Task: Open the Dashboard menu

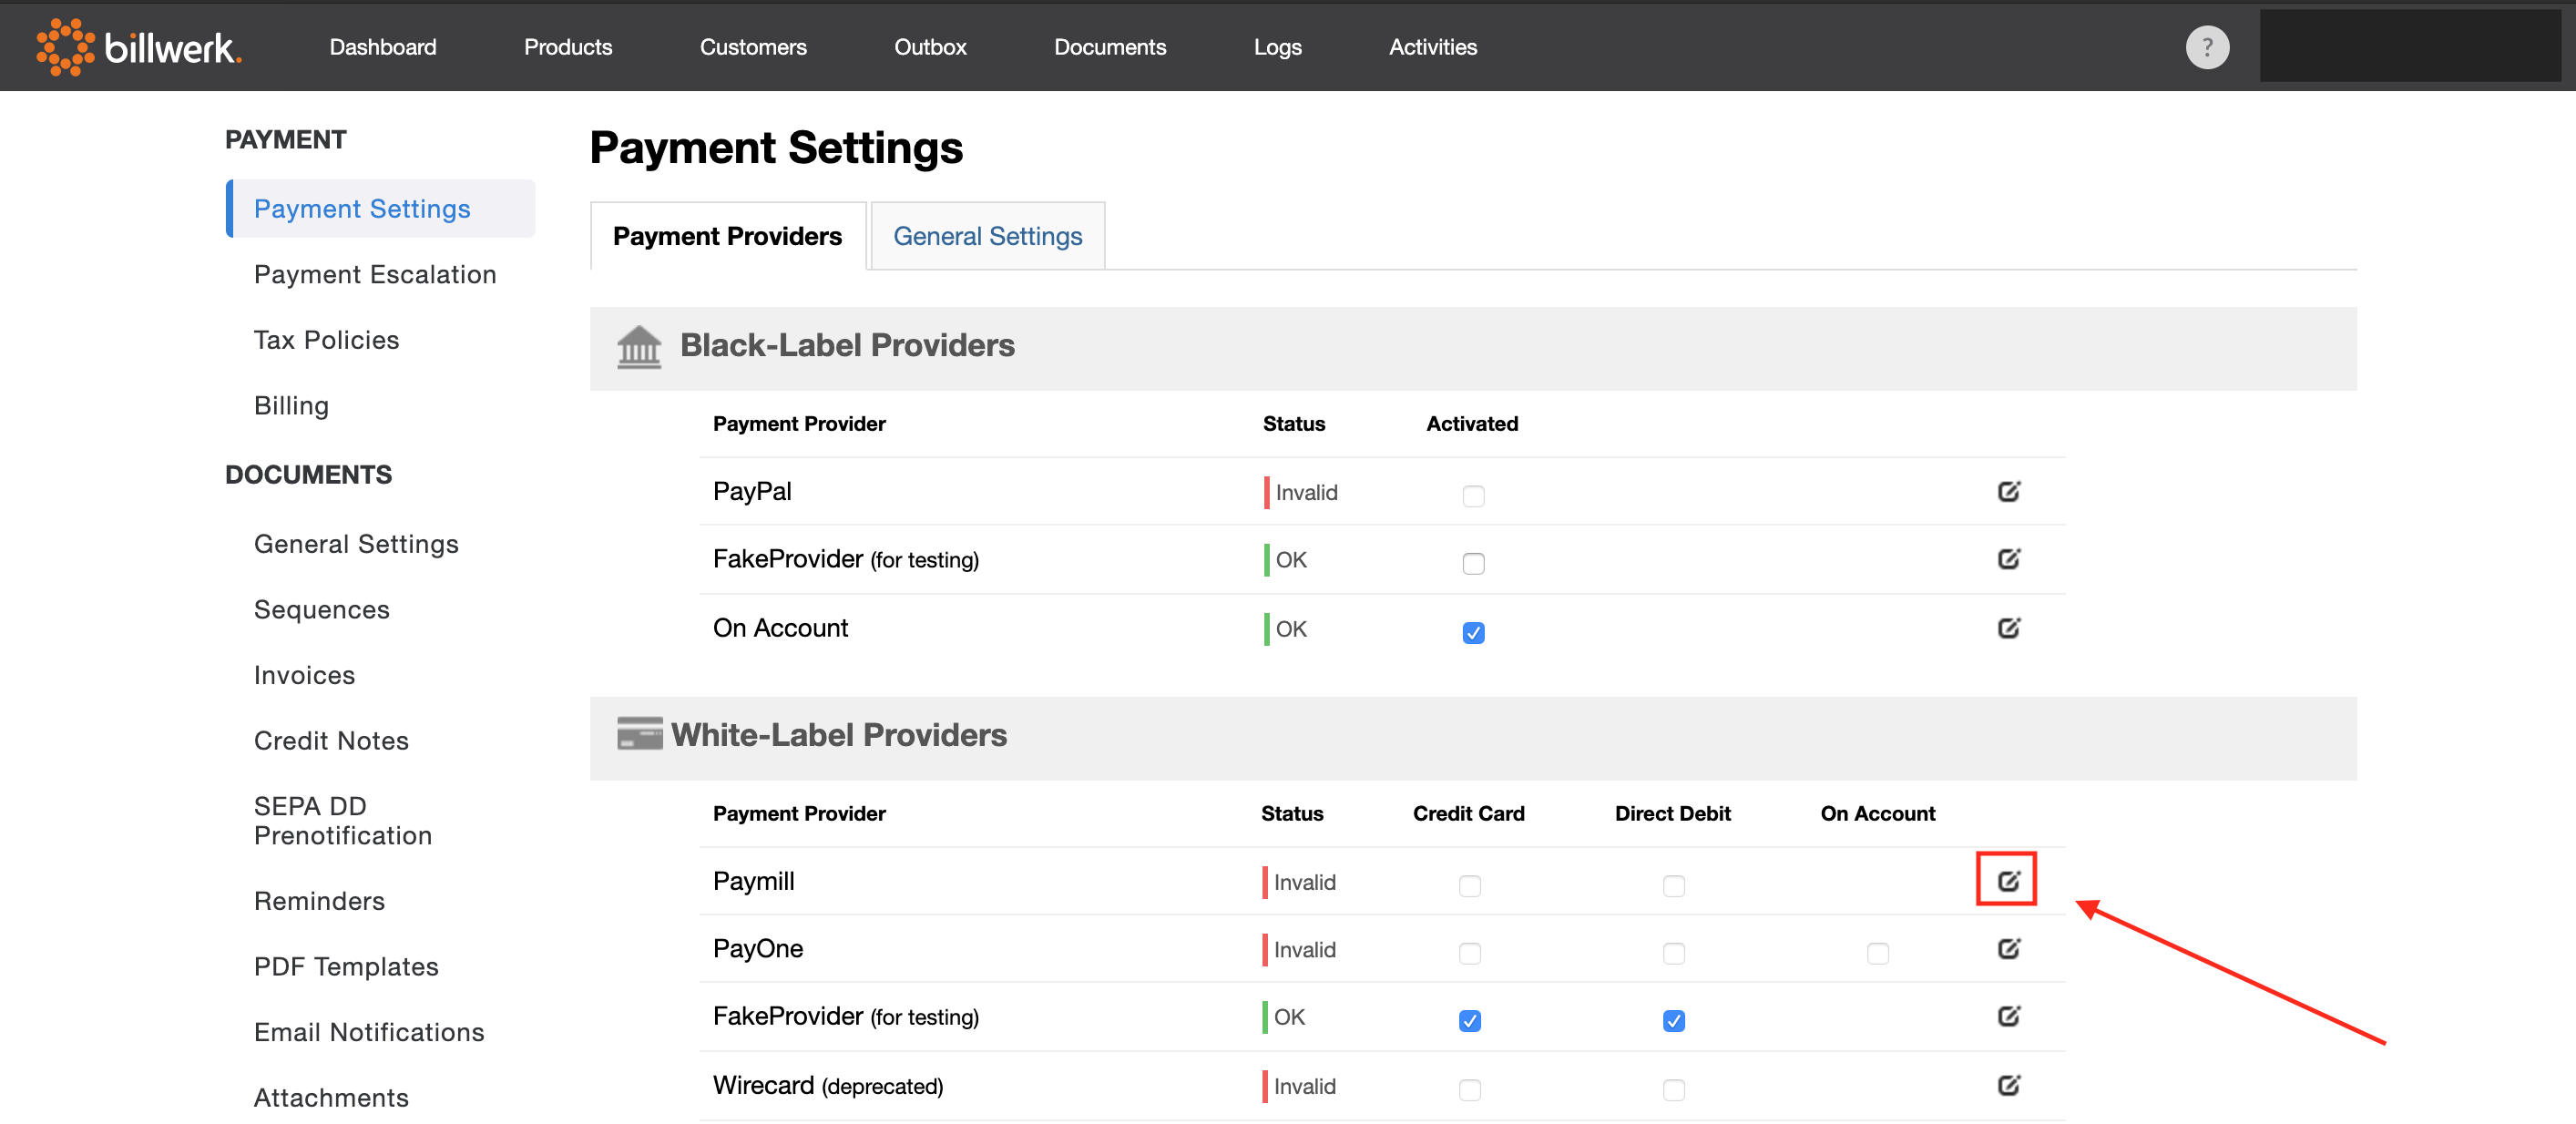Action: 383,47
